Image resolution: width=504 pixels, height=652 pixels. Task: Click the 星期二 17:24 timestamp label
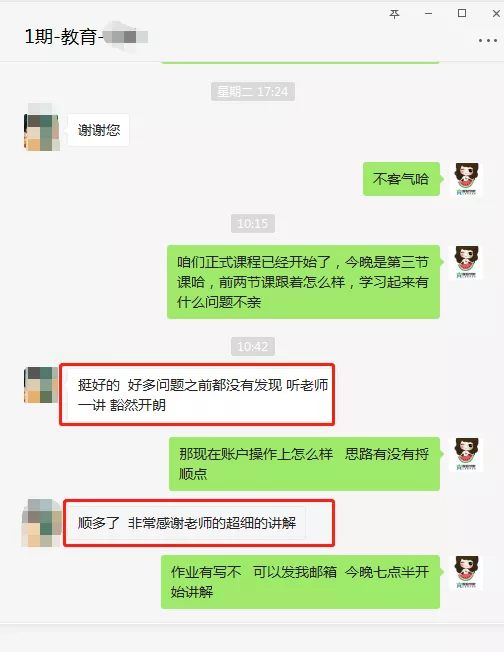(253, 91)
